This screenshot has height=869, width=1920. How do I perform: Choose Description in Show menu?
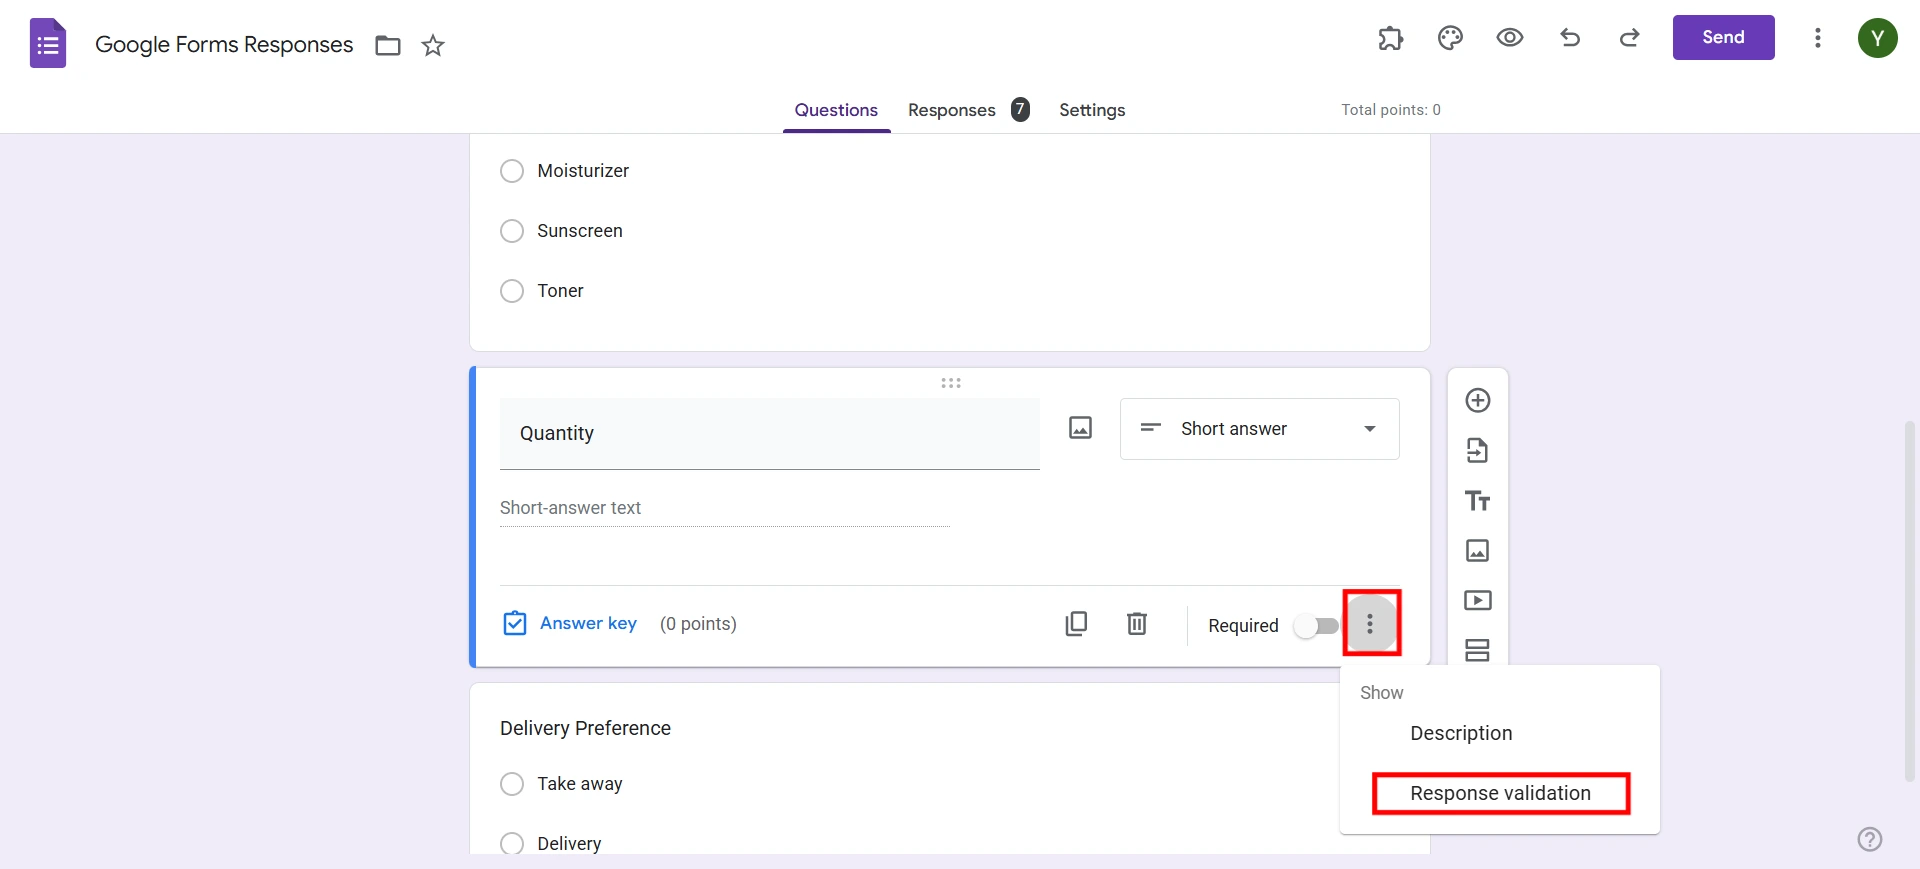point(1461,733)
